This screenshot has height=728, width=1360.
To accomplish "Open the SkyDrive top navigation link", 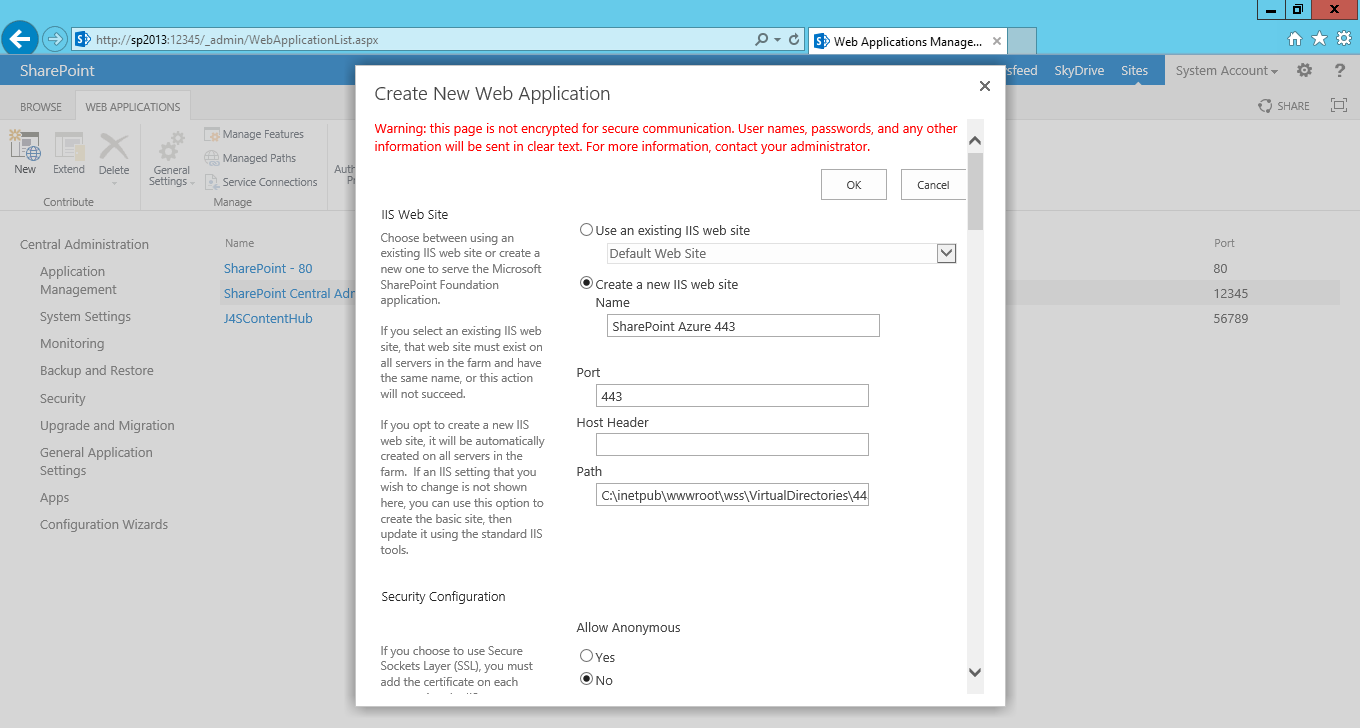I will [1079, 71].
